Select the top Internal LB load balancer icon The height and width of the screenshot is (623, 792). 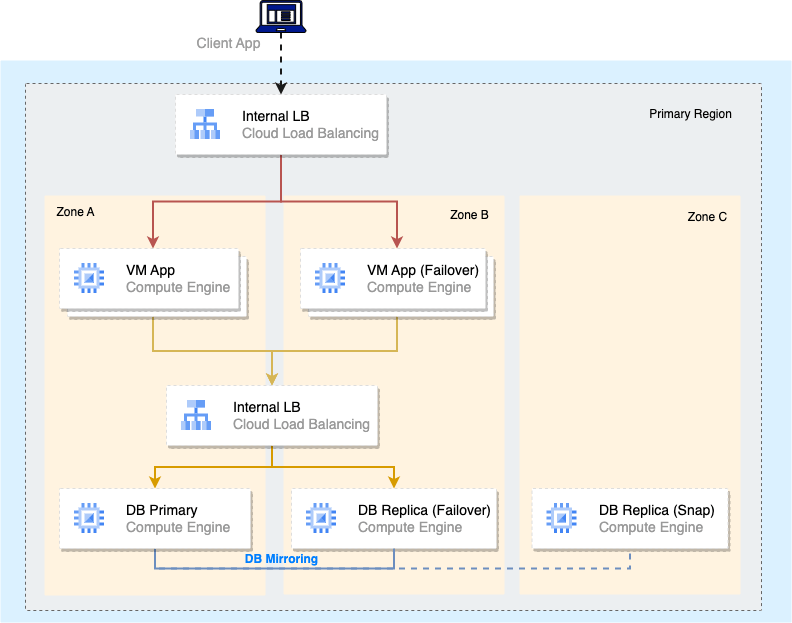click(x=205, y=125)
